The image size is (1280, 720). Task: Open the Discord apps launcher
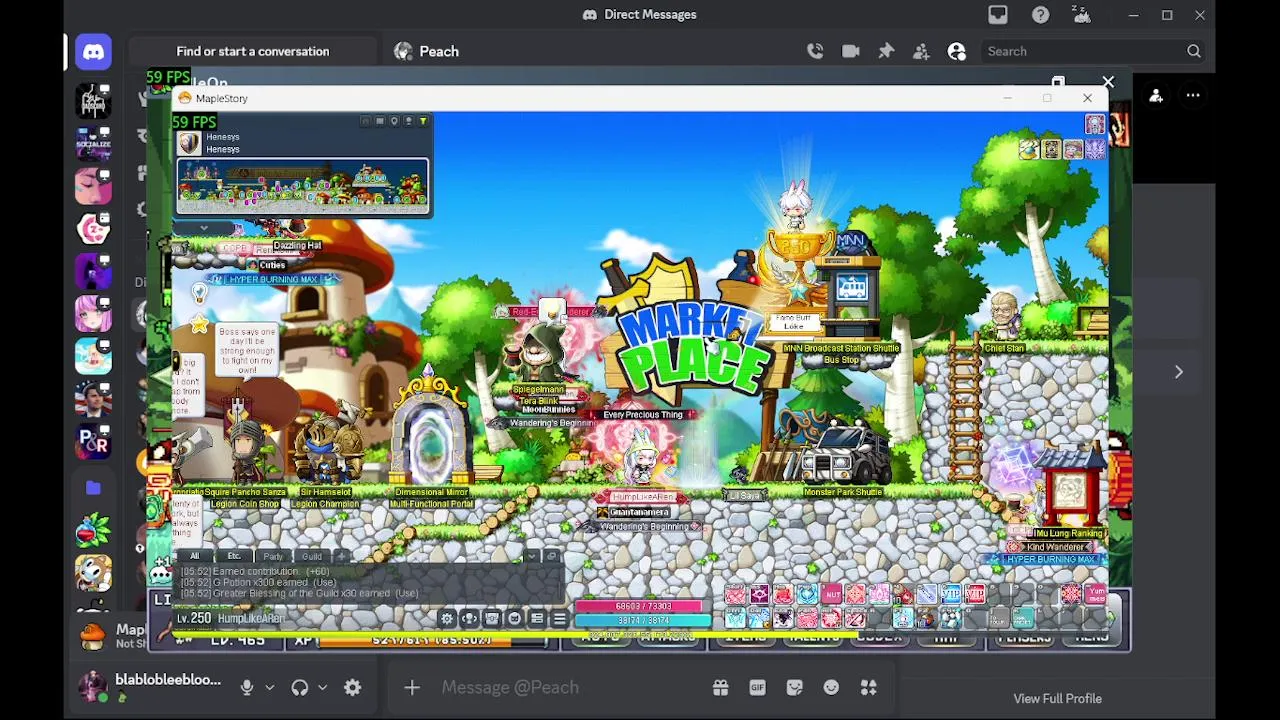point(868,687)
